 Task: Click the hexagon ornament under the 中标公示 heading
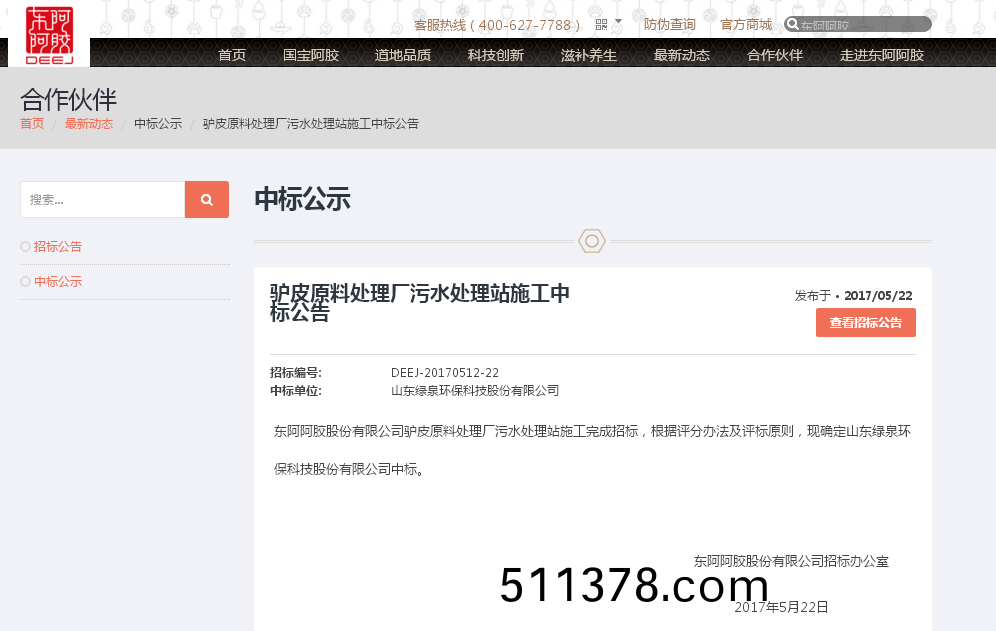(592, 241)
